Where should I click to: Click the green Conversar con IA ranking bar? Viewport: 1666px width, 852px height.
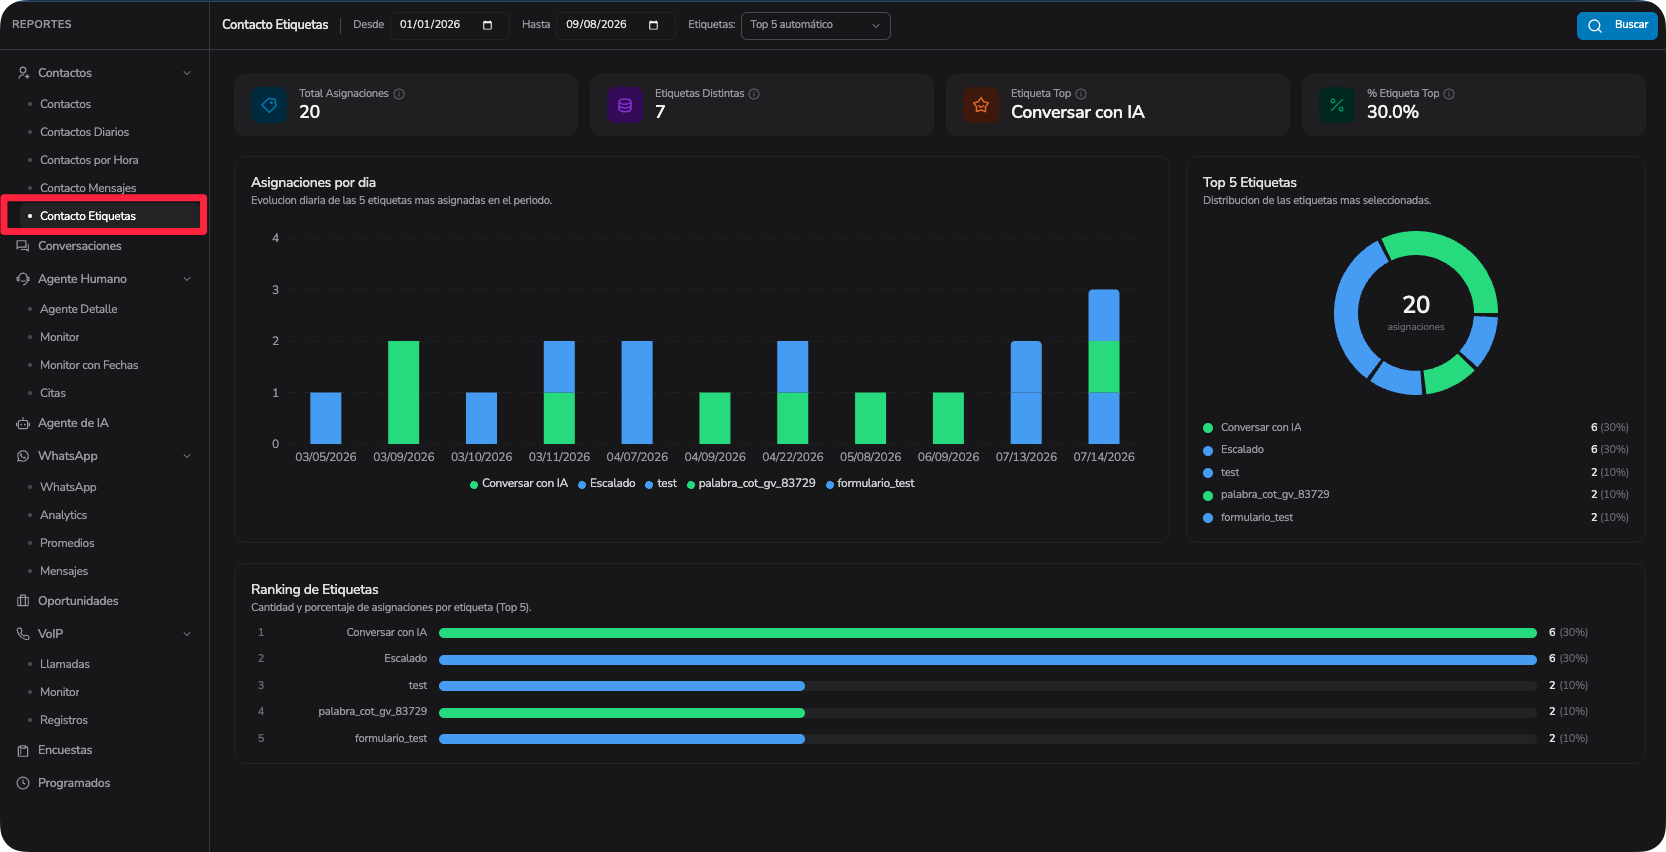988,633
